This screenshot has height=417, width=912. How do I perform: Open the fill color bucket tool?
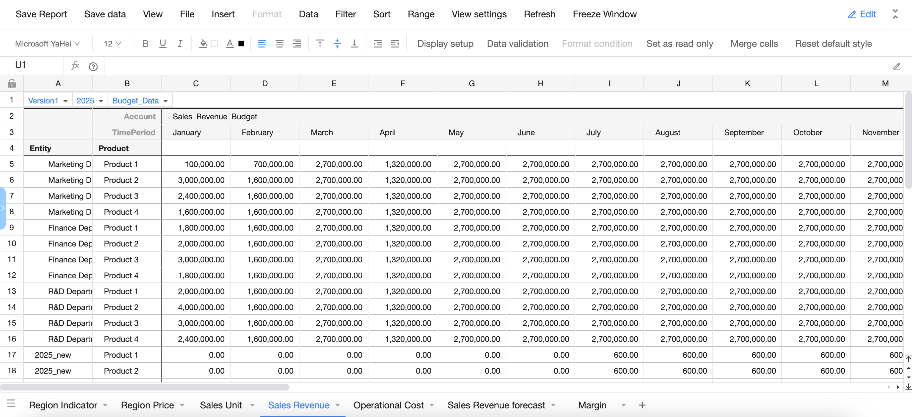(x=203, y=44)
